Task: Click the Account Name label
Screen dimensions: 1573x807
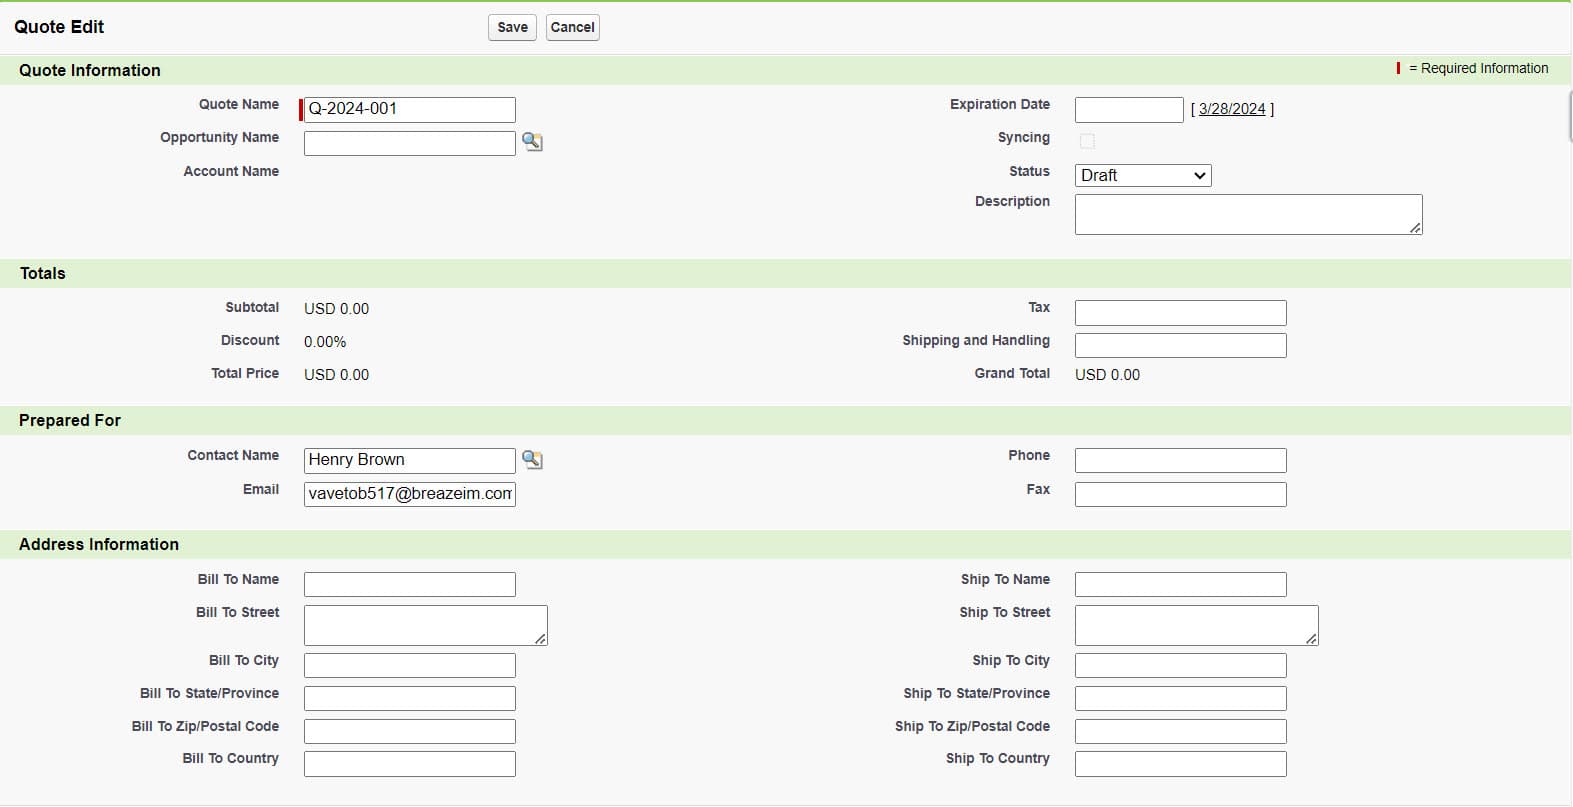Action: tap(231, 171)
